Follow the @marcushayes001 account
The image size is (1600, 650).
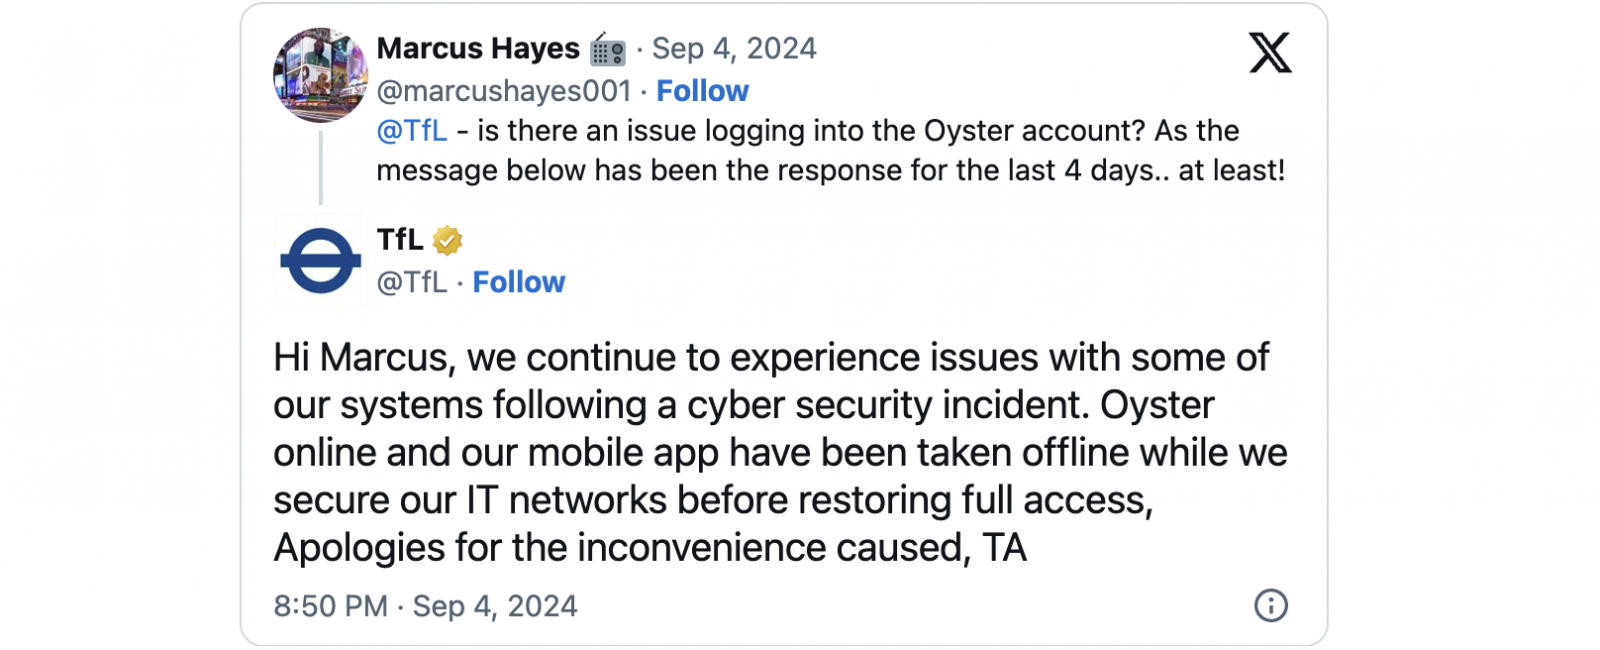(702, 91)
